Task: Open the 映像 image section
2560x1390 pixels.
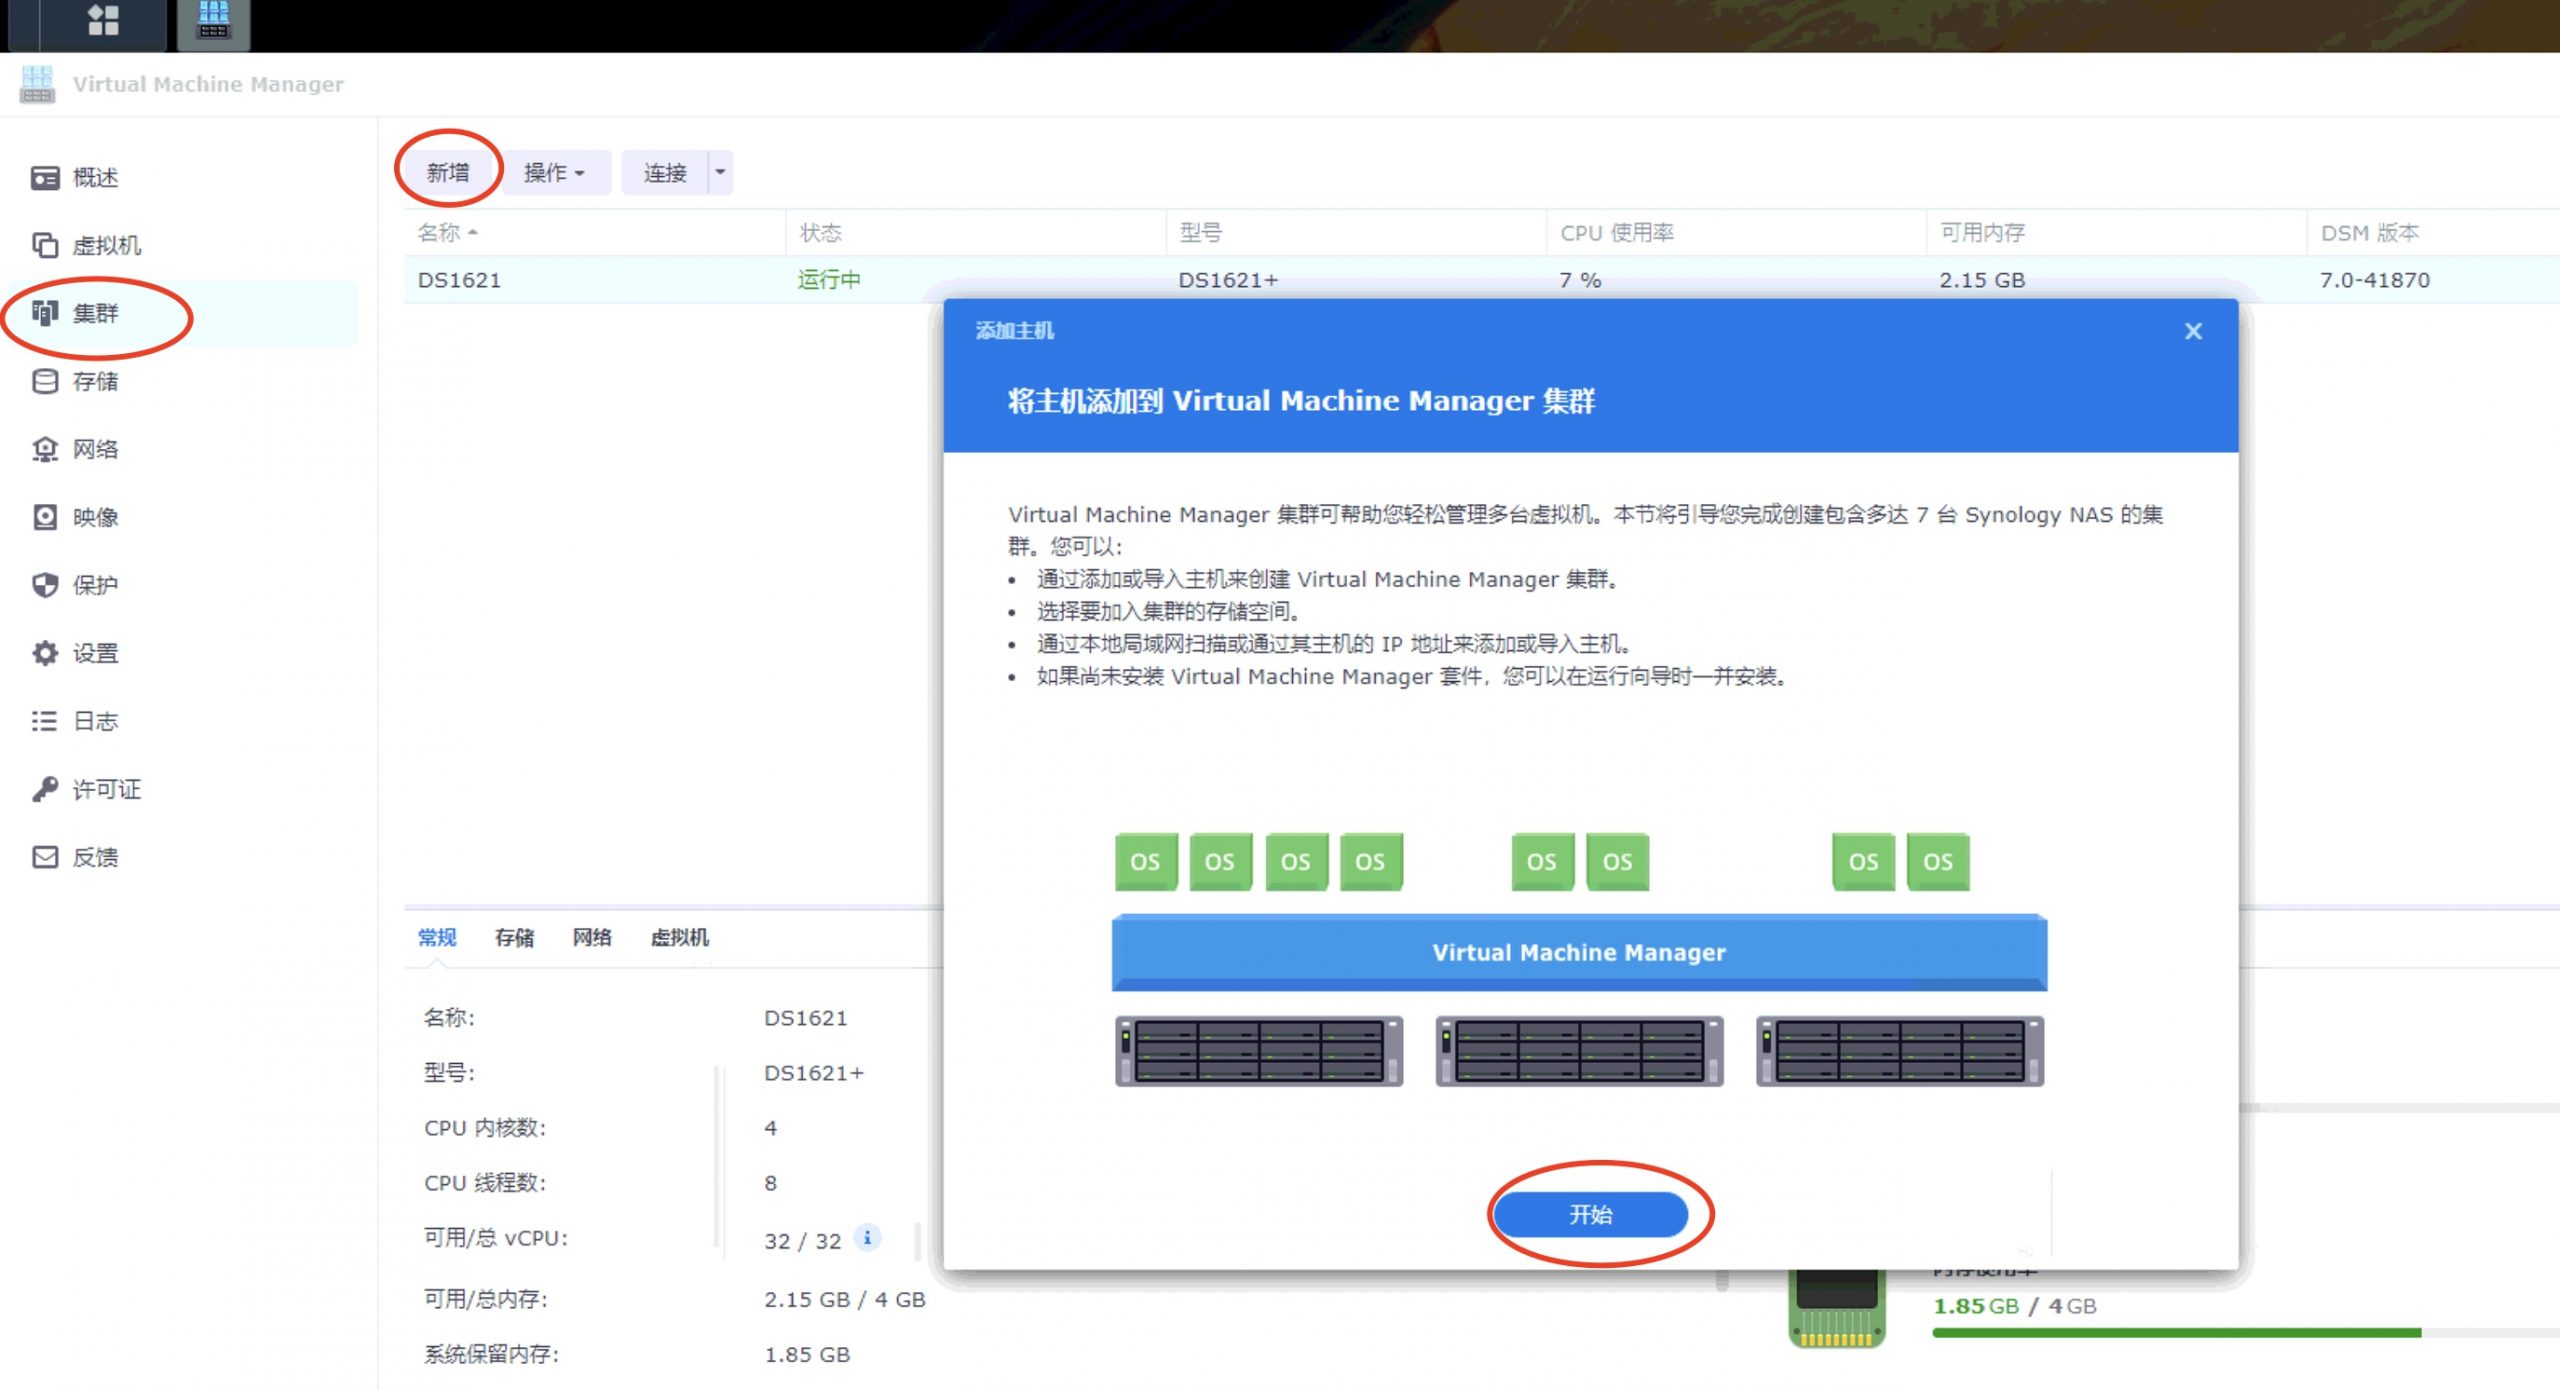Action: (x=95, y=518)
